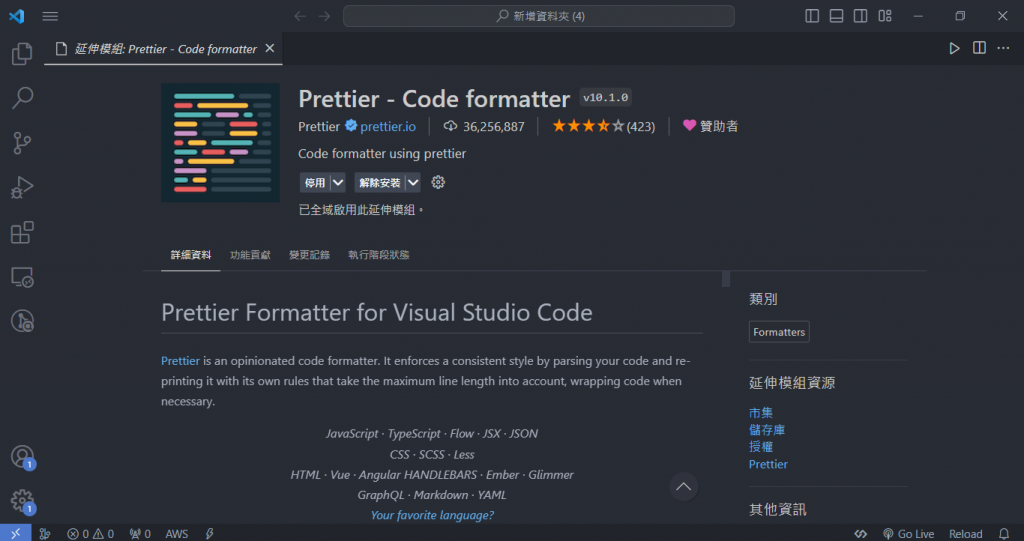Click the extension settings gear icon
Viewport: 1024px width, 541px height.
pyautogui.click(x=438, y=182)
